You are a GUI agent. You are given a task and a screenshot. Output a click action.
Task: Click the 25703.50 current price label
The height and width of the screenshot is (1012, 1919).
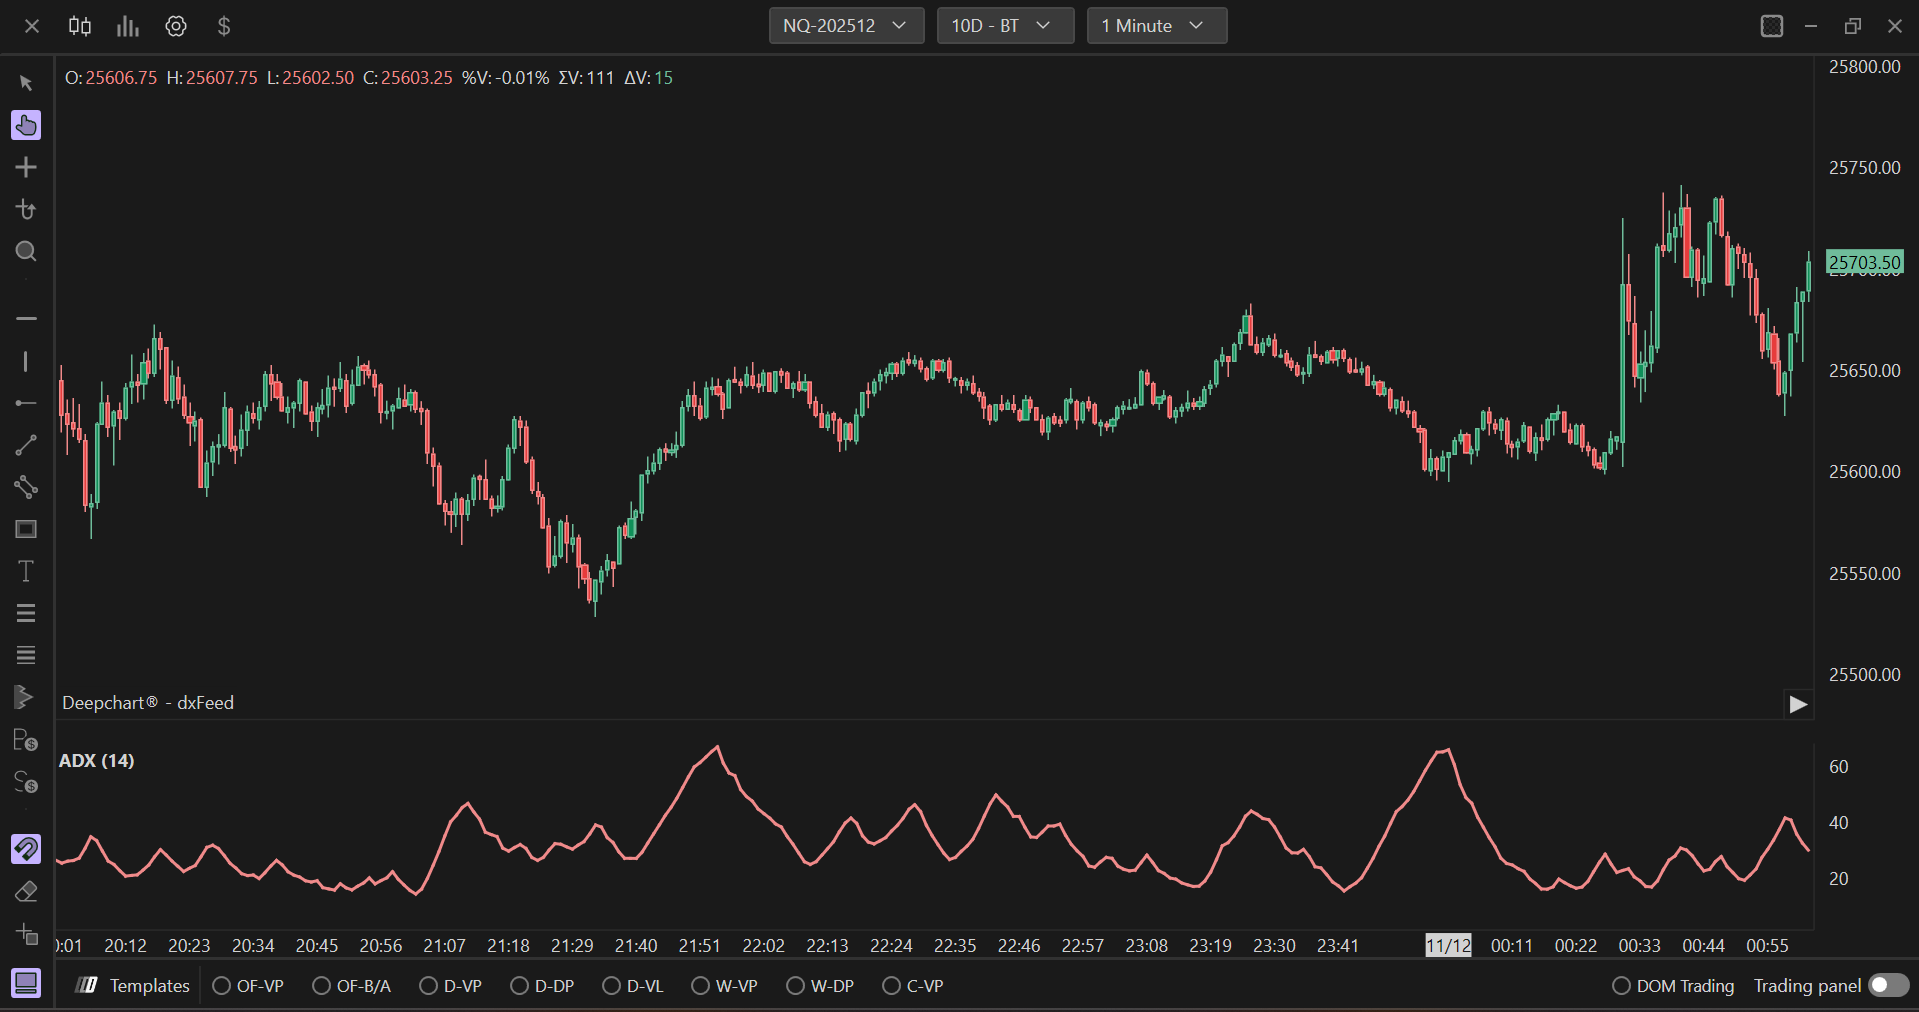[x=1864, y=262]
